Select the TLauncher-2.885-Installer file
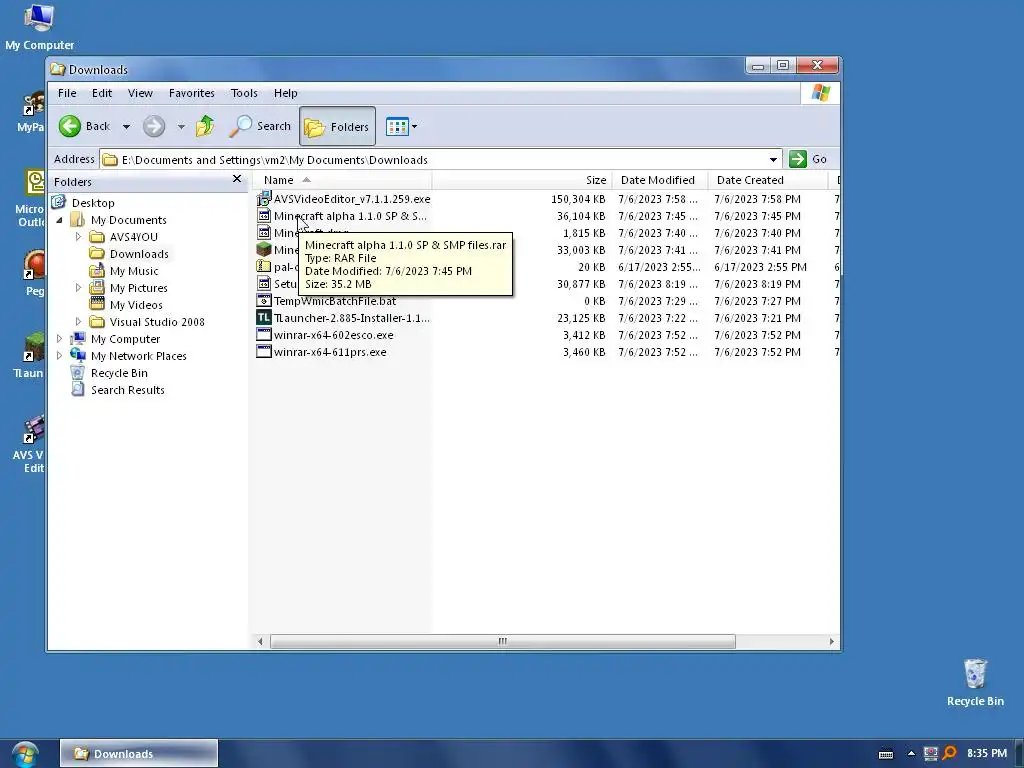Image resolution: width=1024 pixels, height=768 pixels. pos(352,318)
